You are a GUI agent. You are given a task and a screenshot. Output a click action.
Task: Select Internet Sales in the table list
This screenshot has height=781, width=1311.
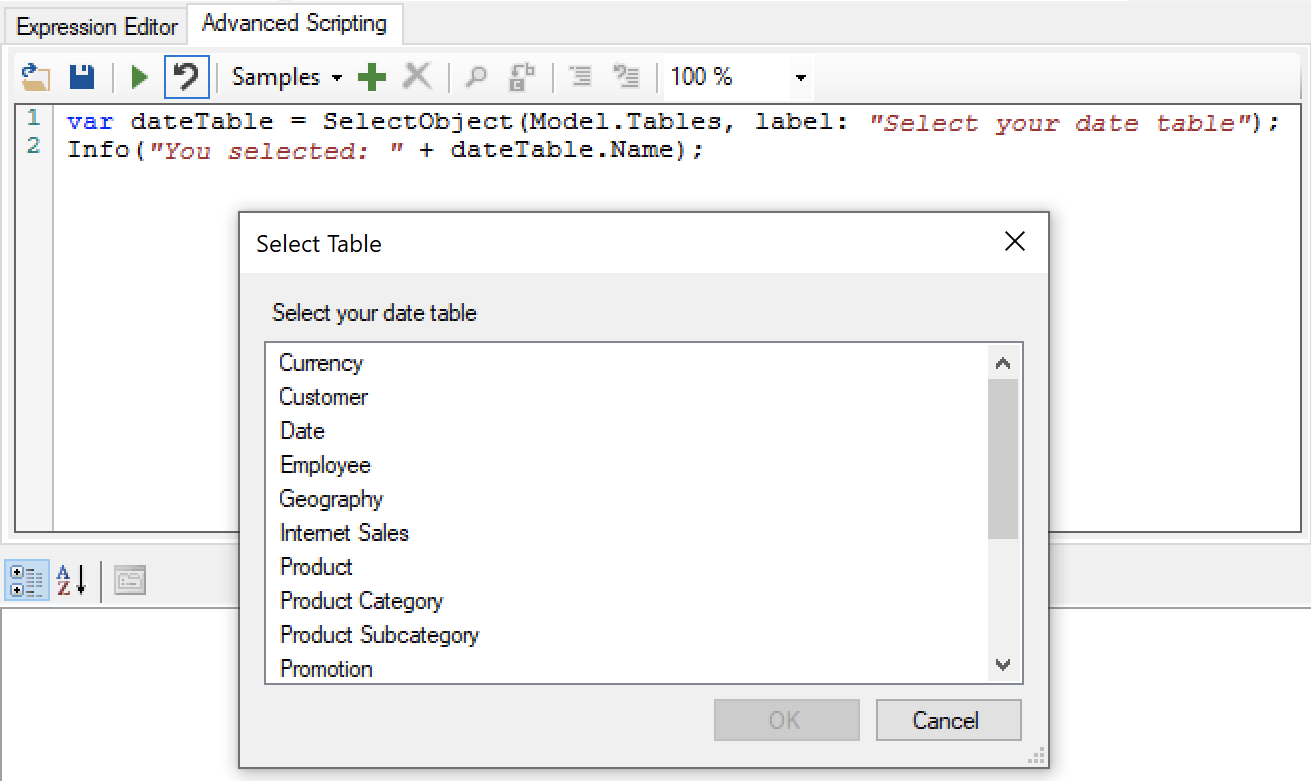(344, 533)
